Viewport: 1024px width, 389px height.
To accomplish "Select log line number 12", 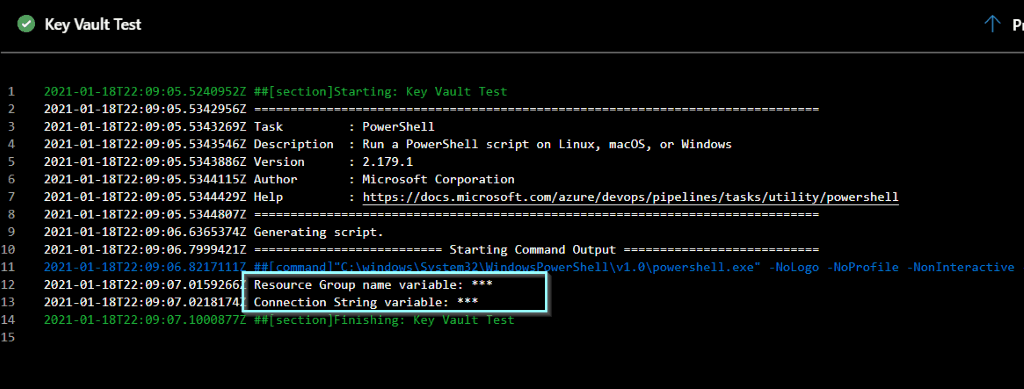I will [x=8, y=285].
